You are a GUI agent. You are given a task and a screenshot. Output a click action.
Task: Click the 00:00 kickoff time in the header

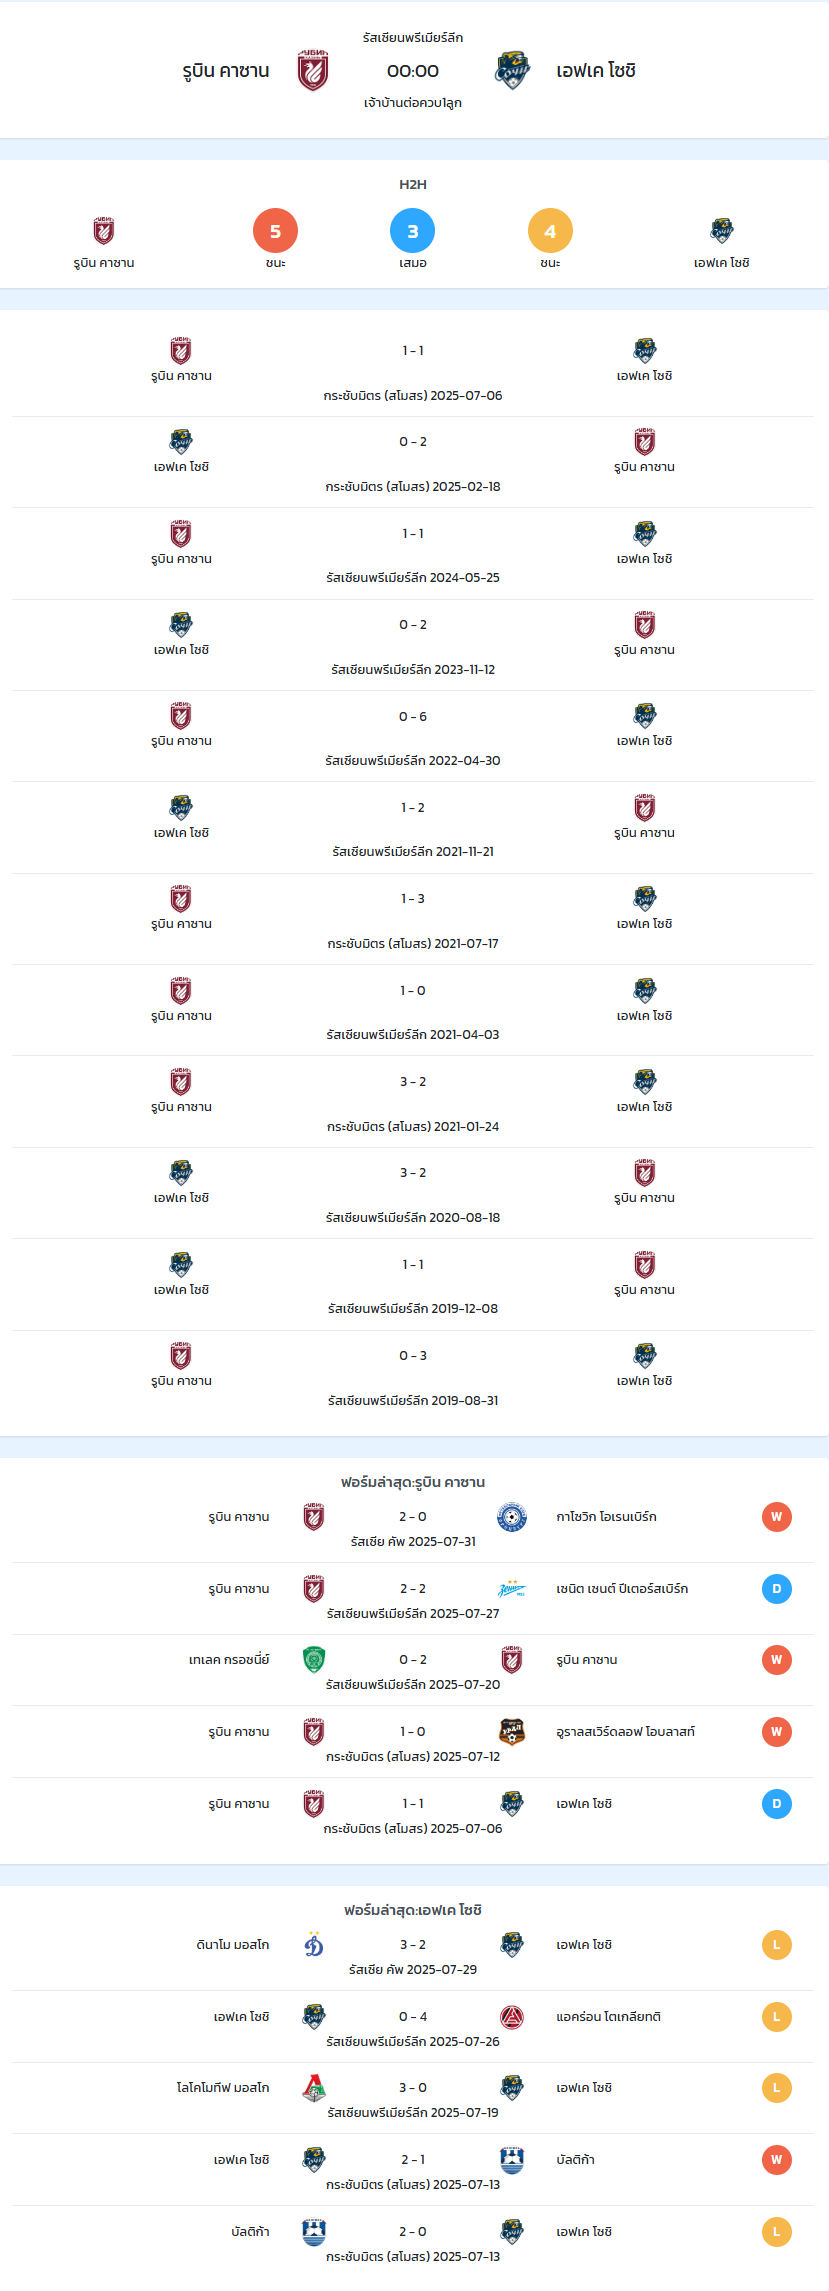tap(413, 71)
